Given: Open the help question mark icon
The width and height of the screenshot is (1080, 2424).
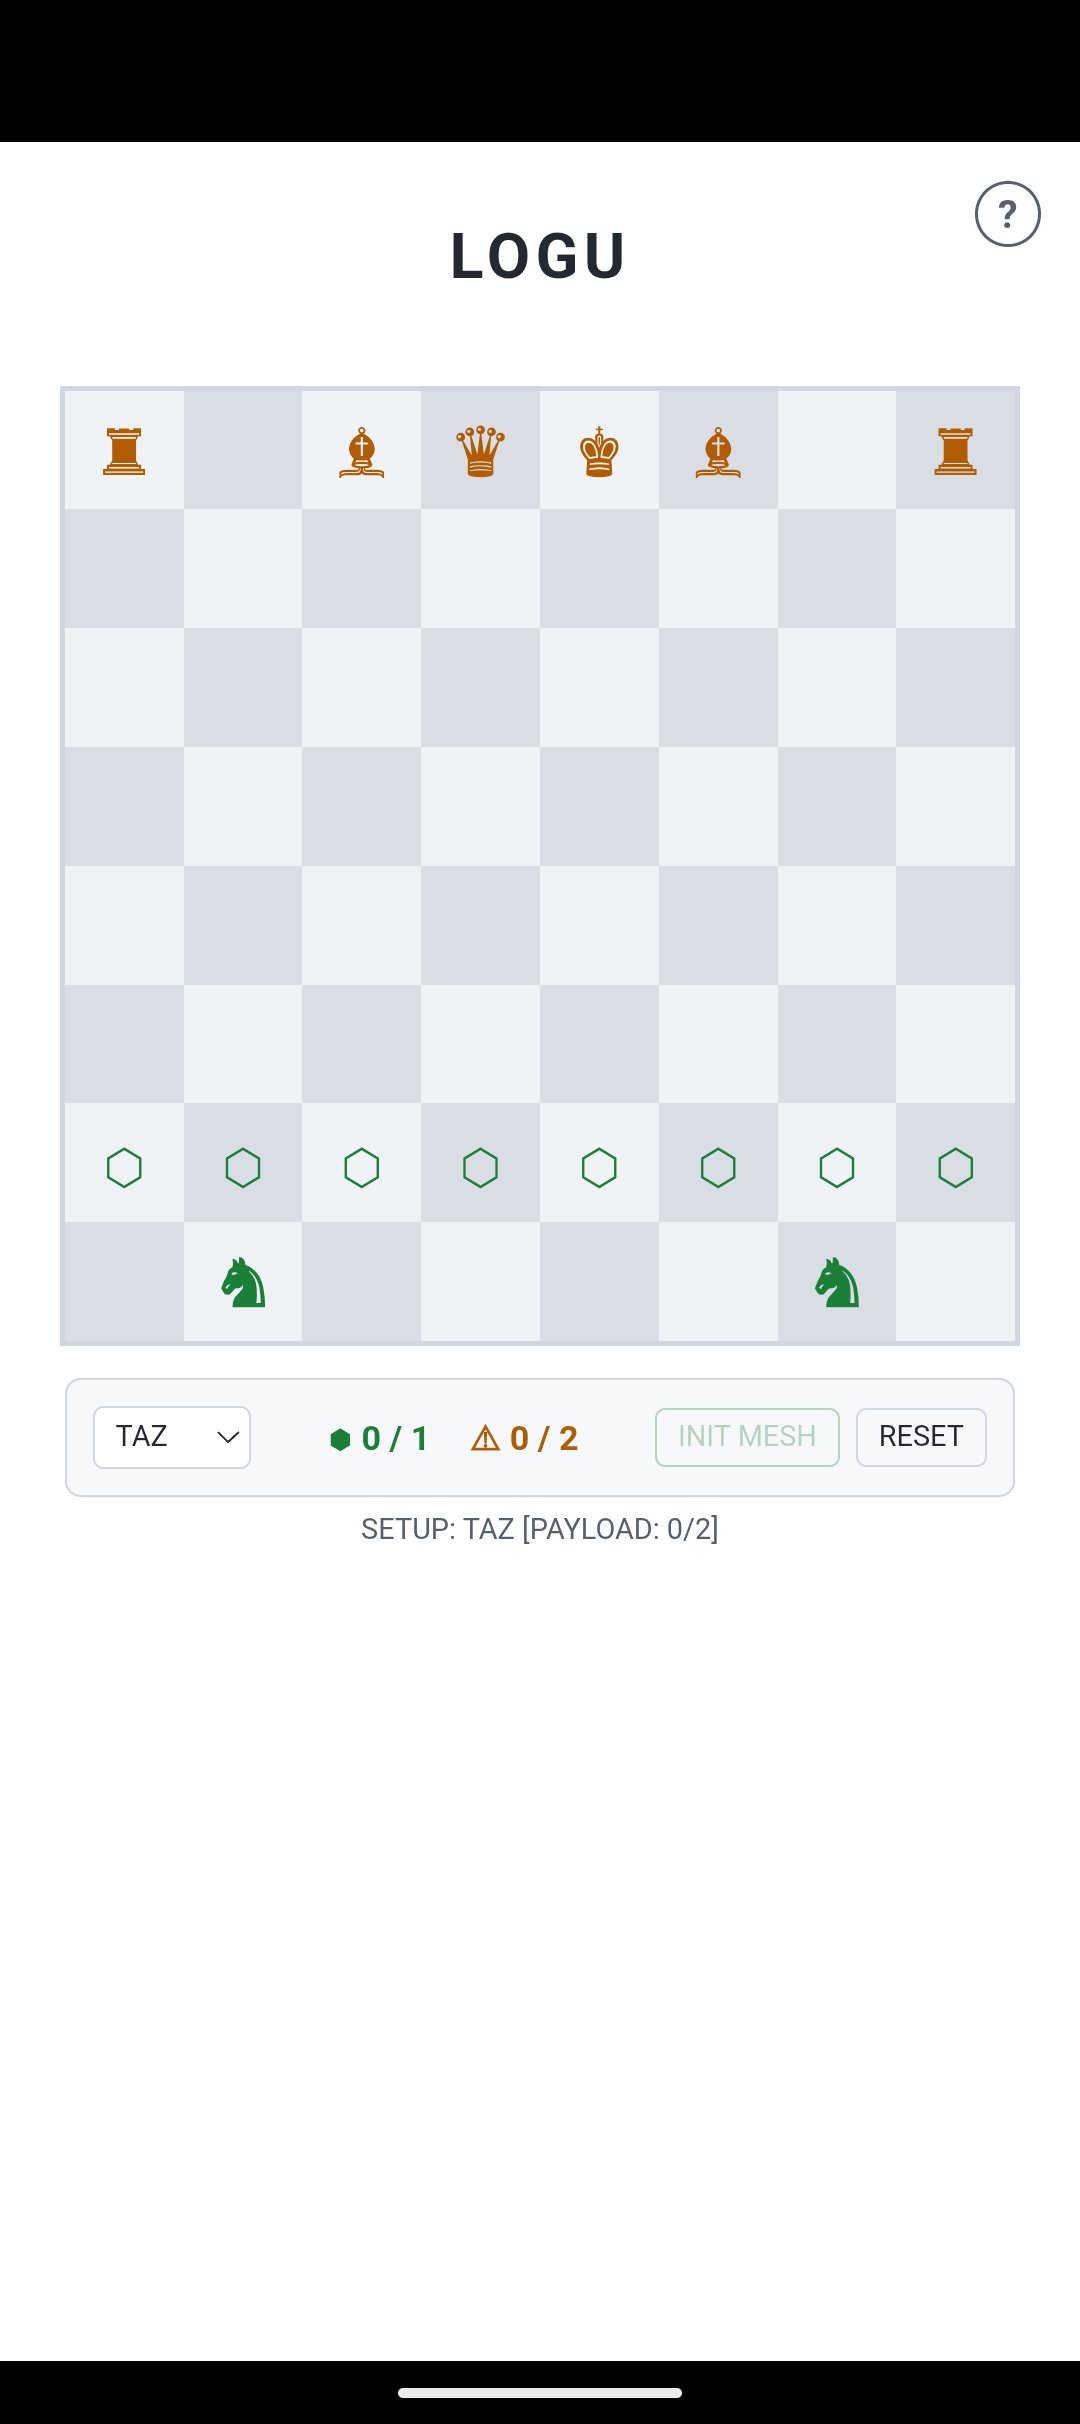Looking at the screenshot, I should pyautogui.click(x=1007, y=214).
